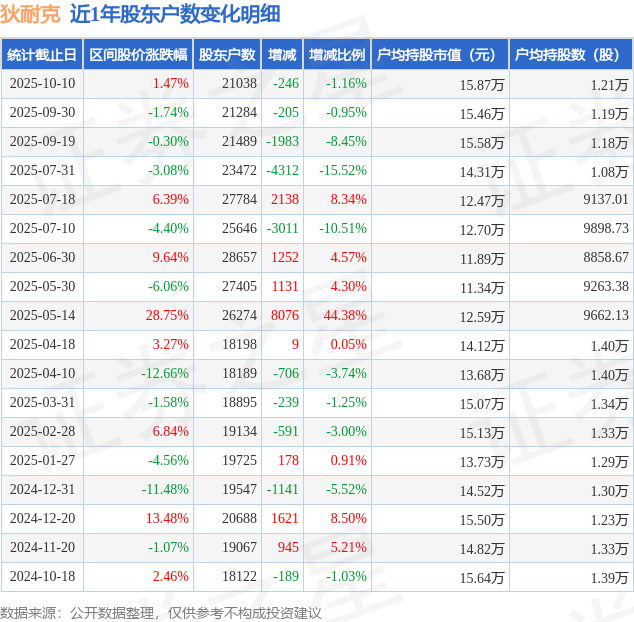Click the 2024-10-18 date cell

coord(42,577)
